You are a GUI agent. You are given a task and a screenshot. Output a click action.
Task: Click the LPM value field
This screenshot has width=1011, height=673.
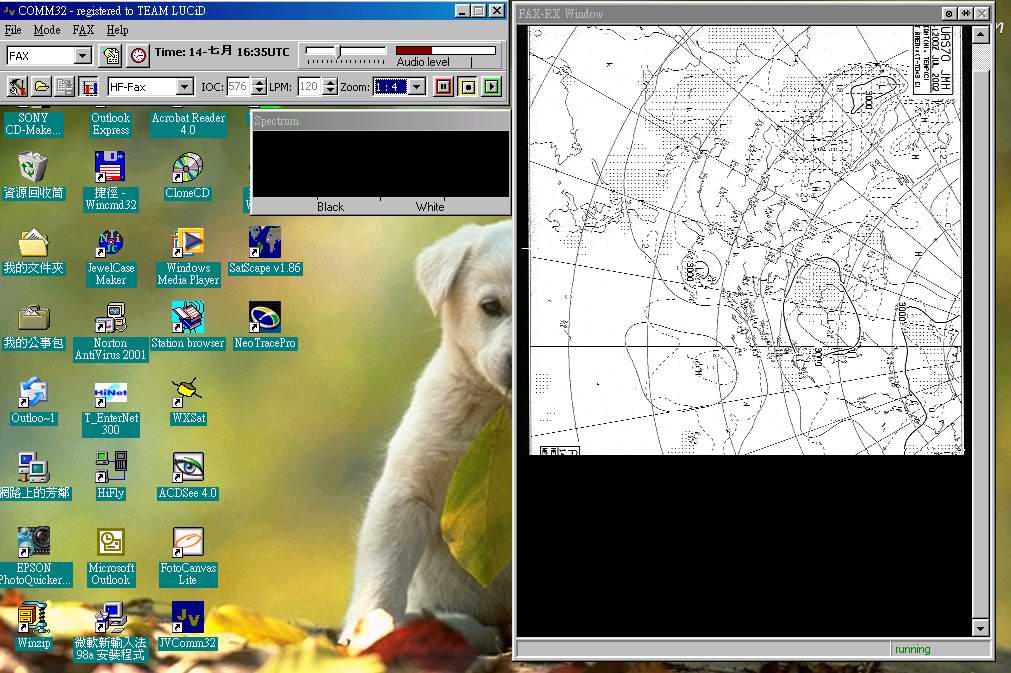coord(309,86)
